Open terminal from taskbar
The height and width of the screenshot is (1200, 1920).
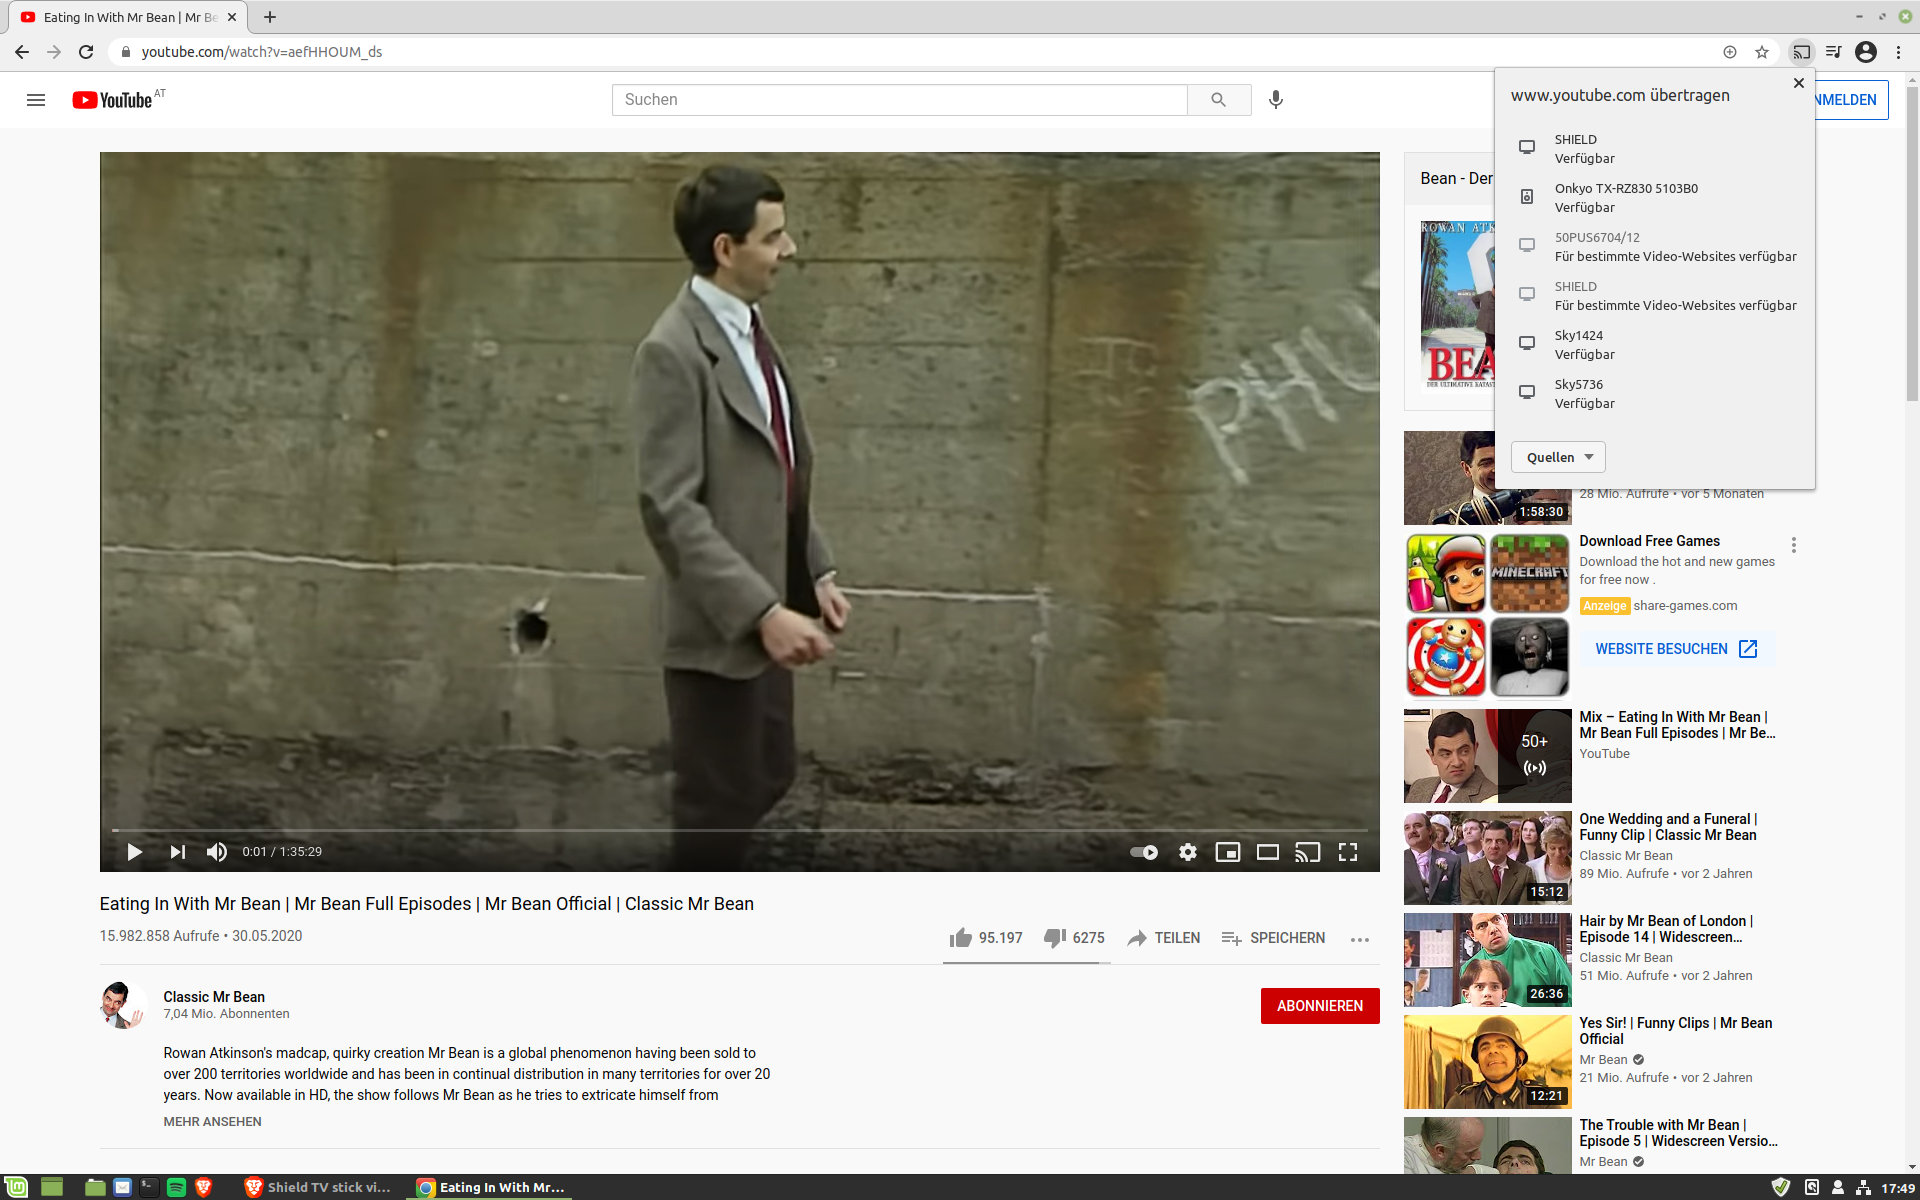click(x=149, y=1187)
